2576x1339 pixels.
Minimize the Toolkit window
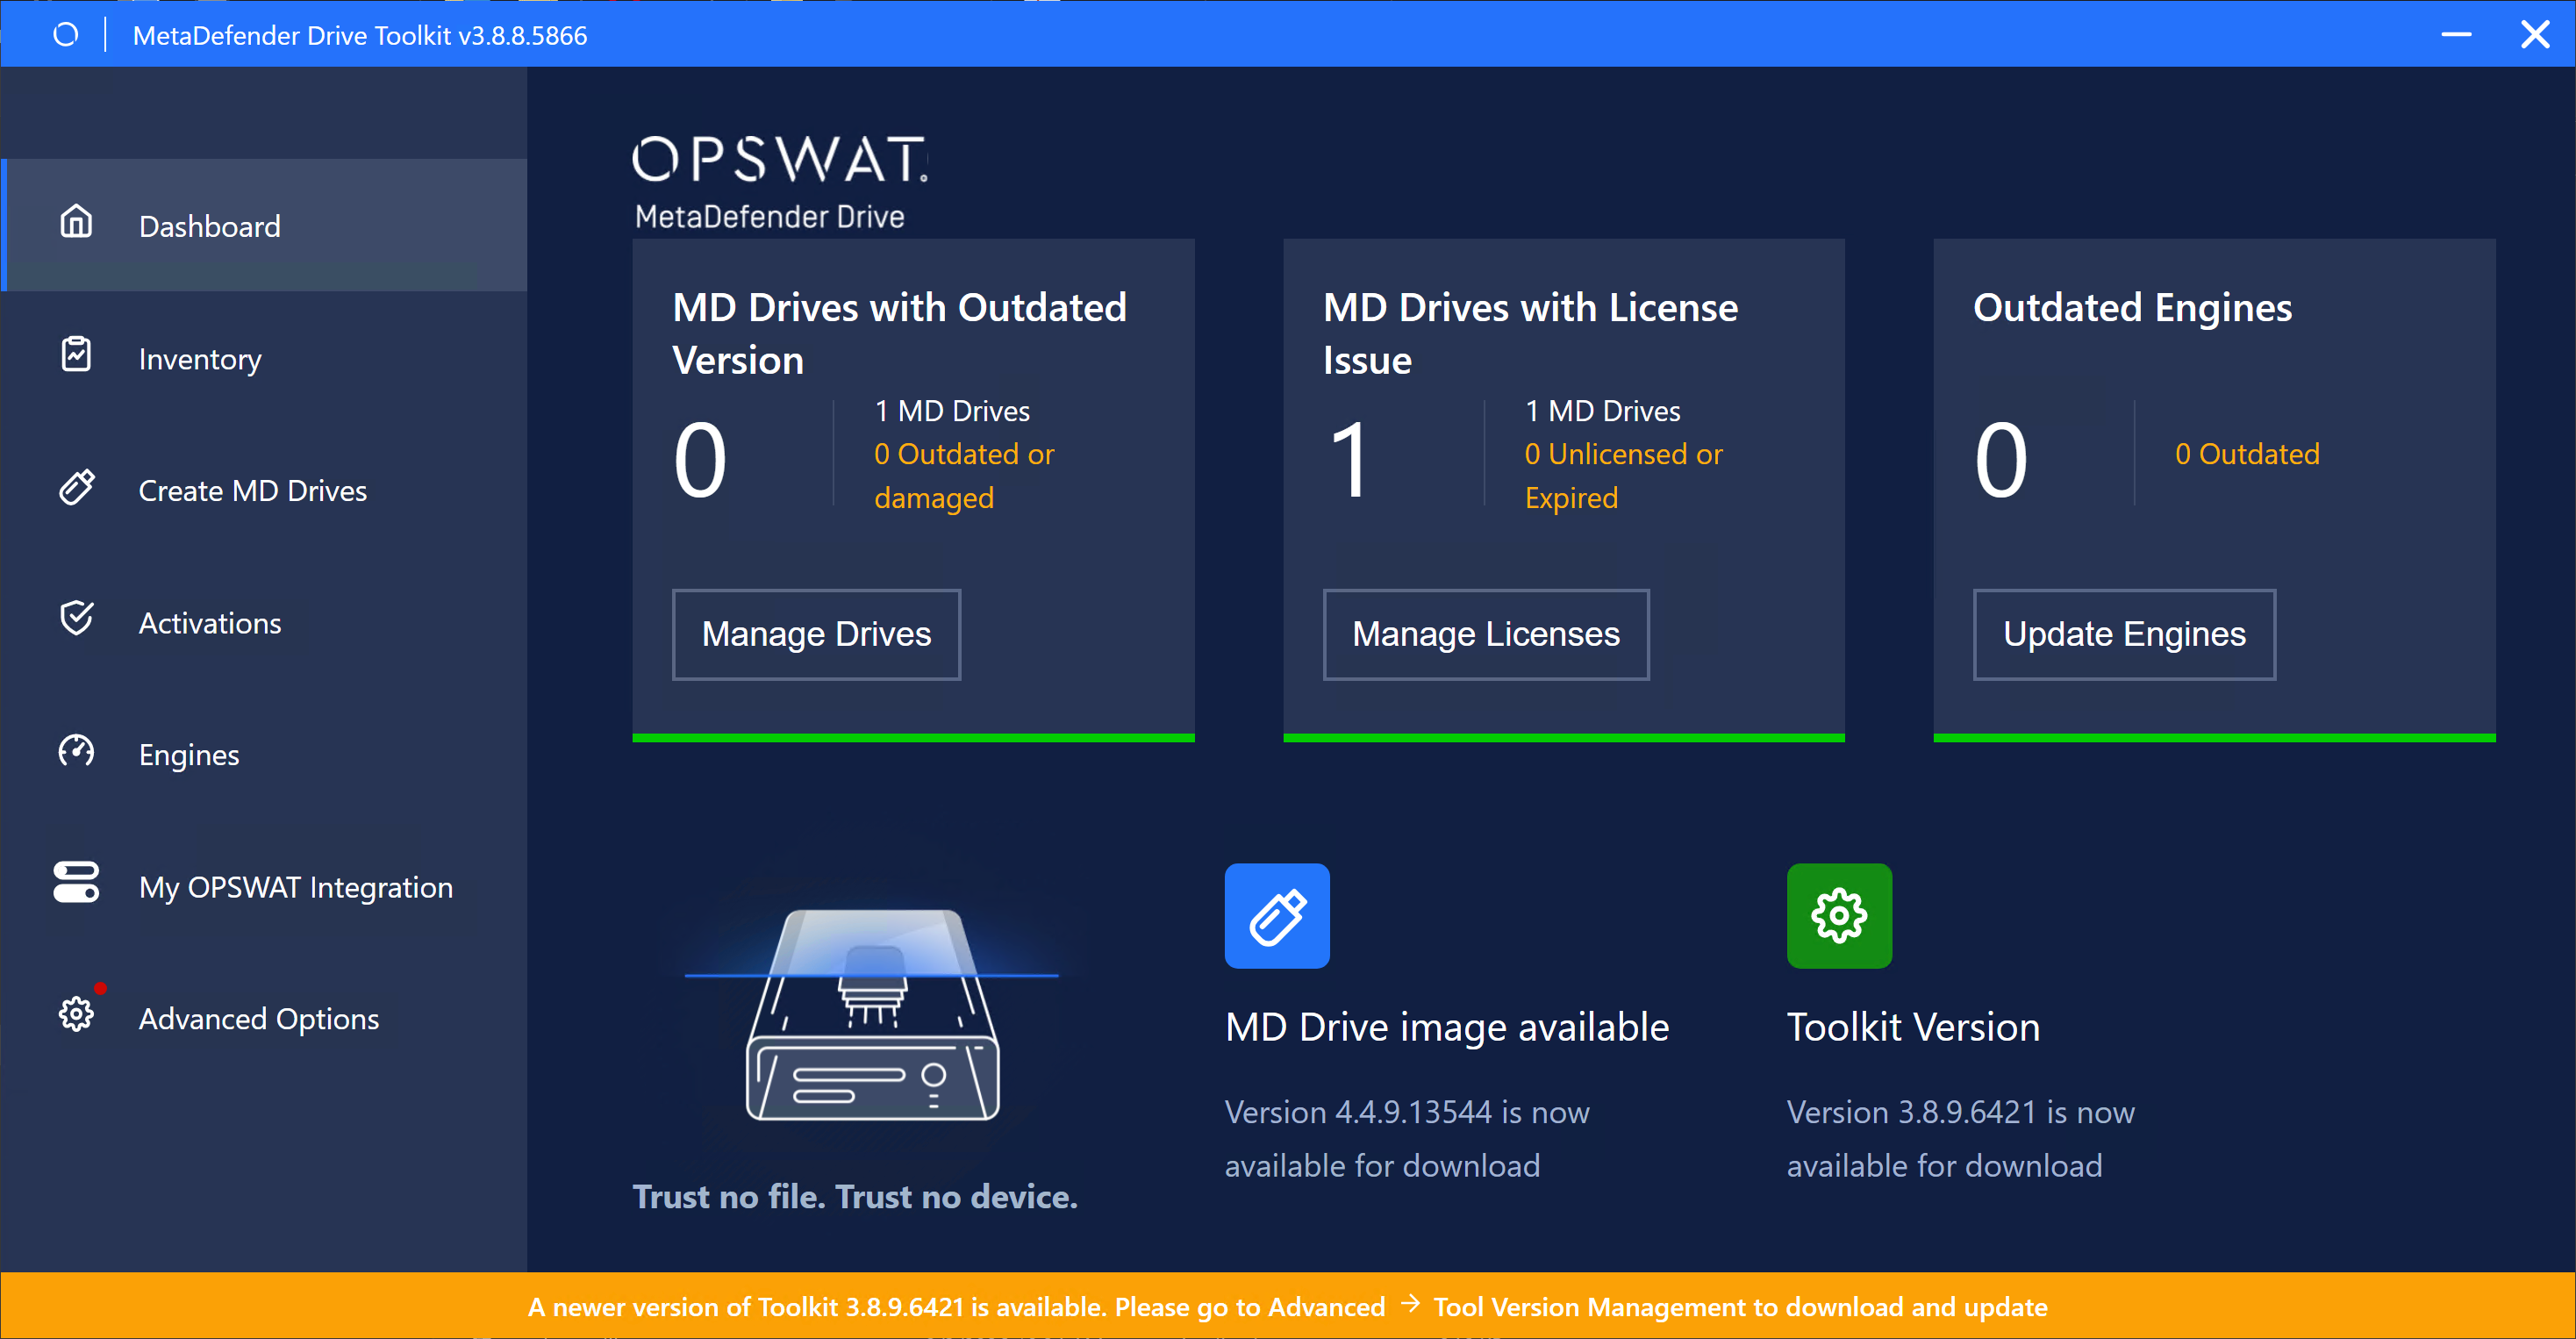pyautogui.click(x=2456, y=35)
